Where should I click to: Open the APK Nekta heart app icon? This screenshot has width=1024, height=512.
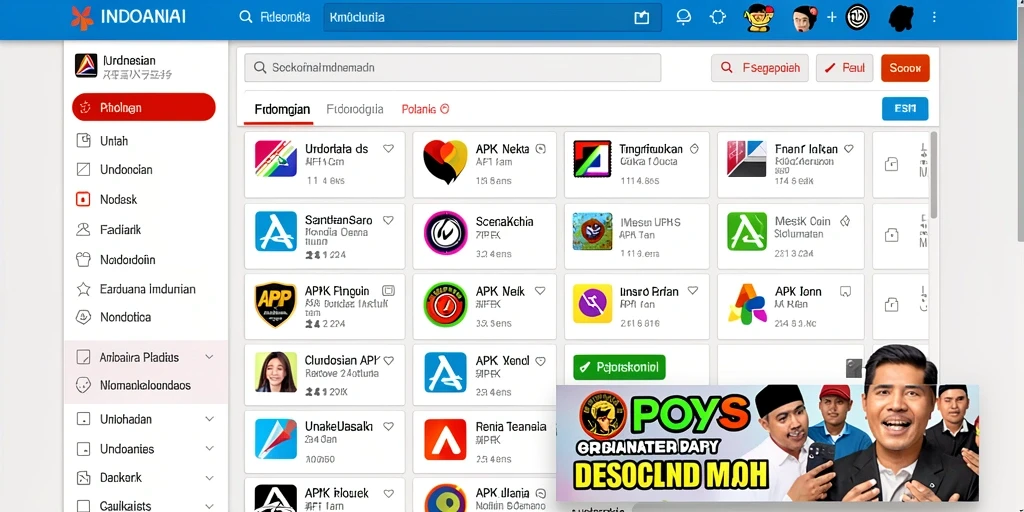pyautogui.click(x=445, y=162)
